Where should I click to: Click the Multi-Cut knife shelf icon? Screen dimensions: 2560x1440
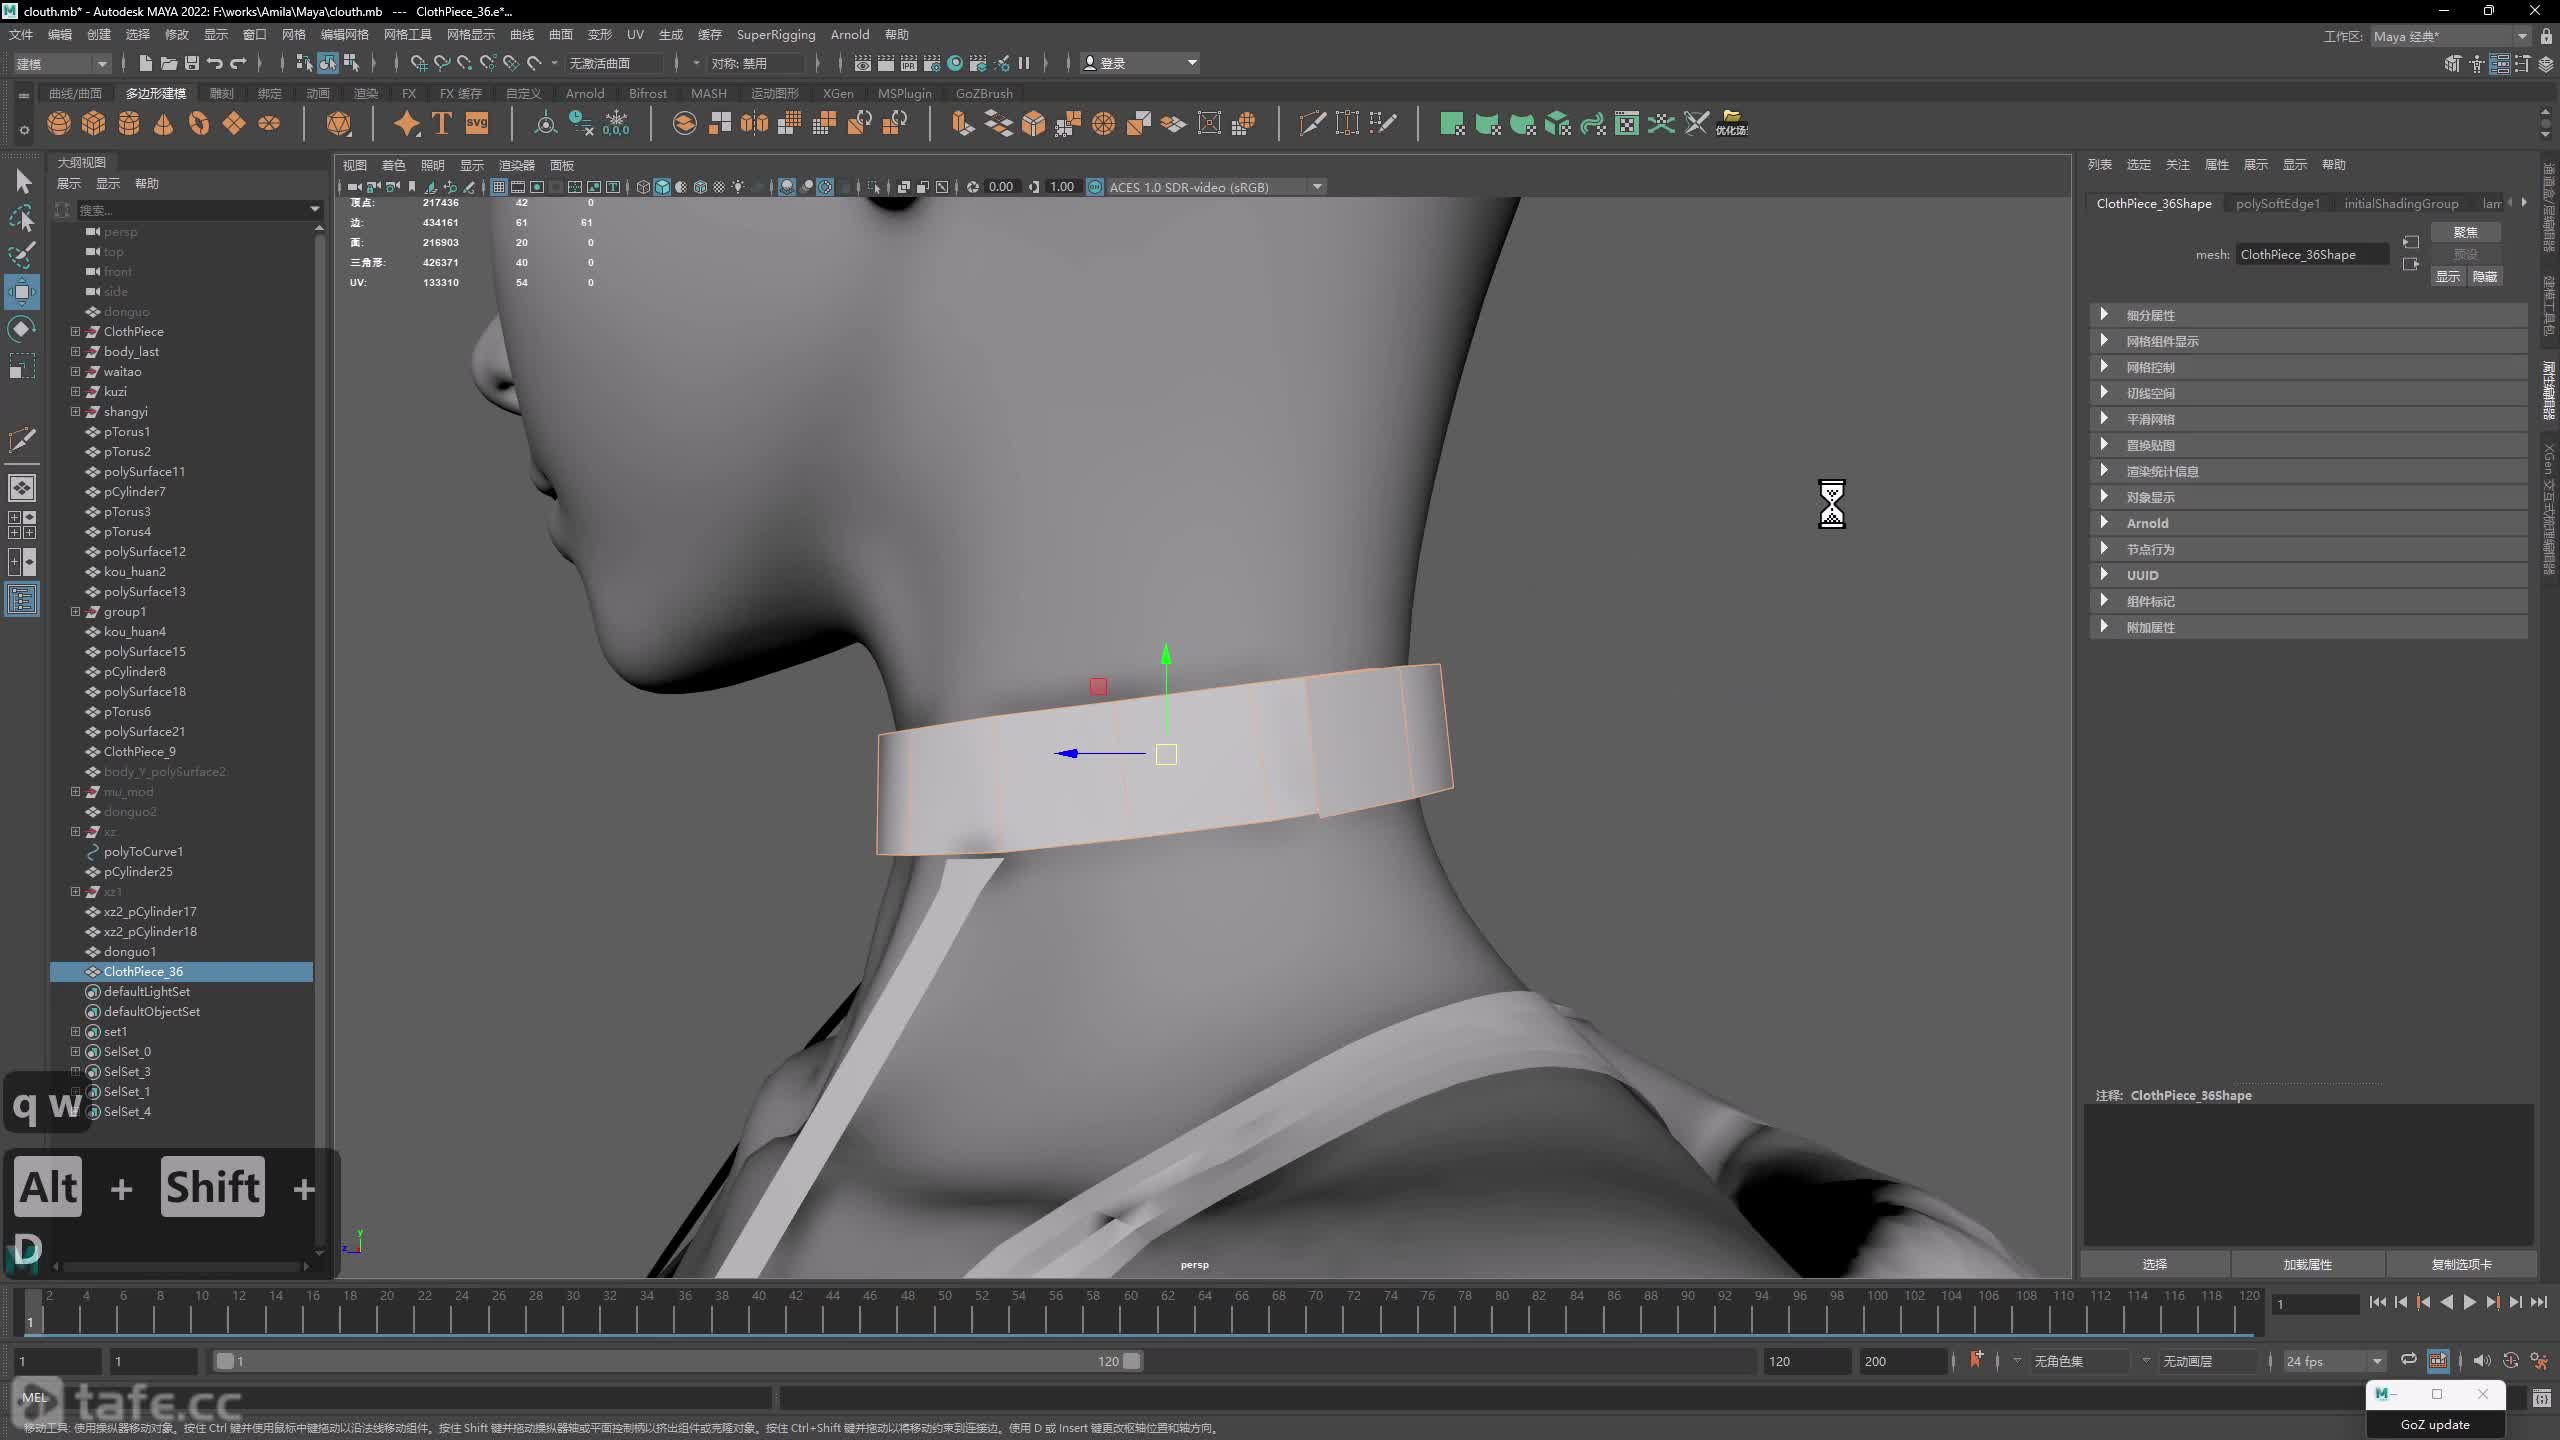pos(1312,123)
